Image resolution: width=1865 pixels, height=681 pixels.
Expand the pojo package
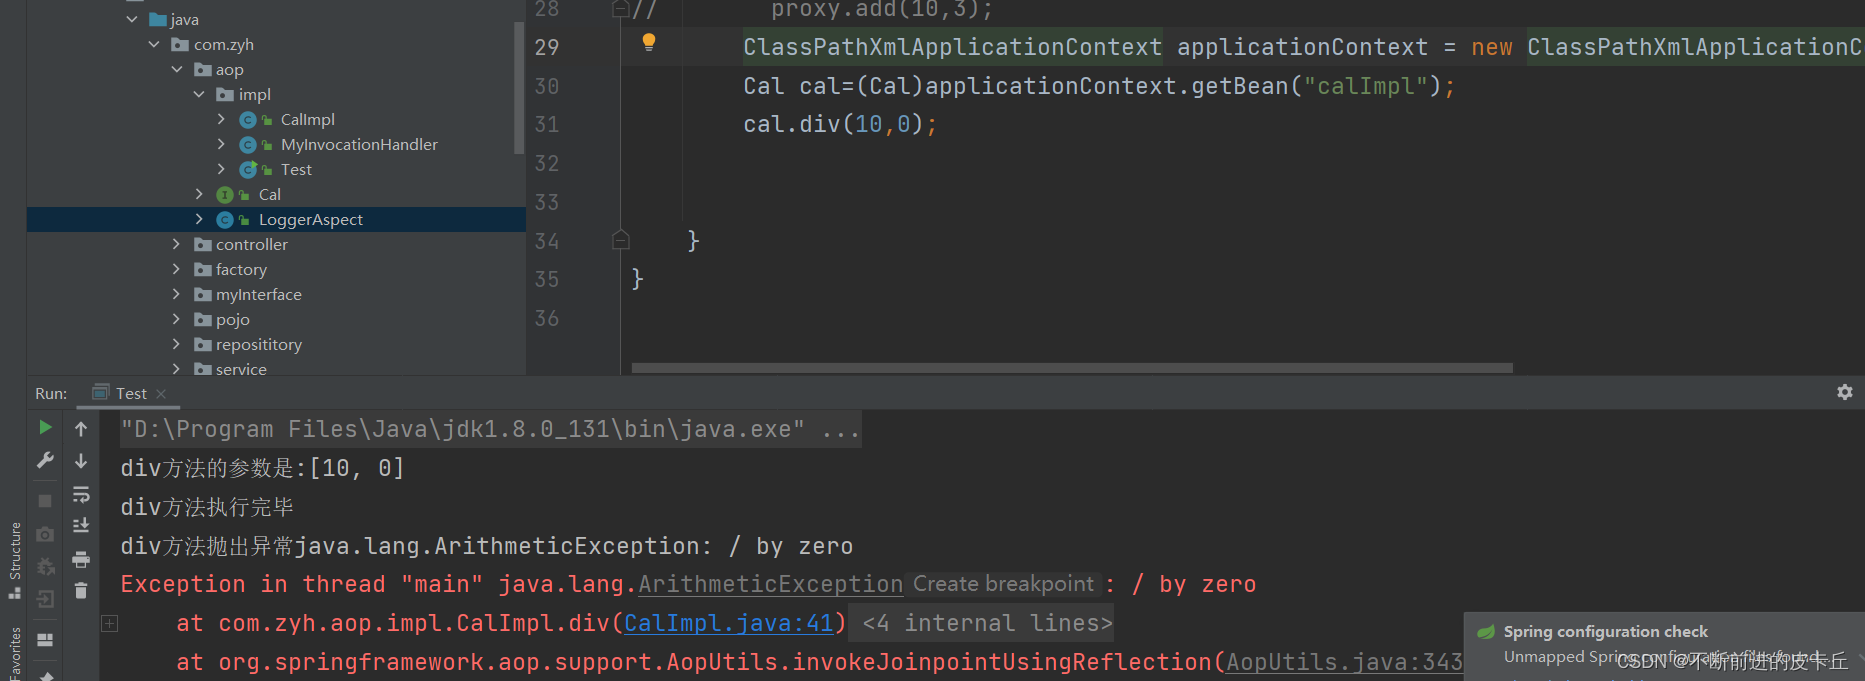(177, 319)
